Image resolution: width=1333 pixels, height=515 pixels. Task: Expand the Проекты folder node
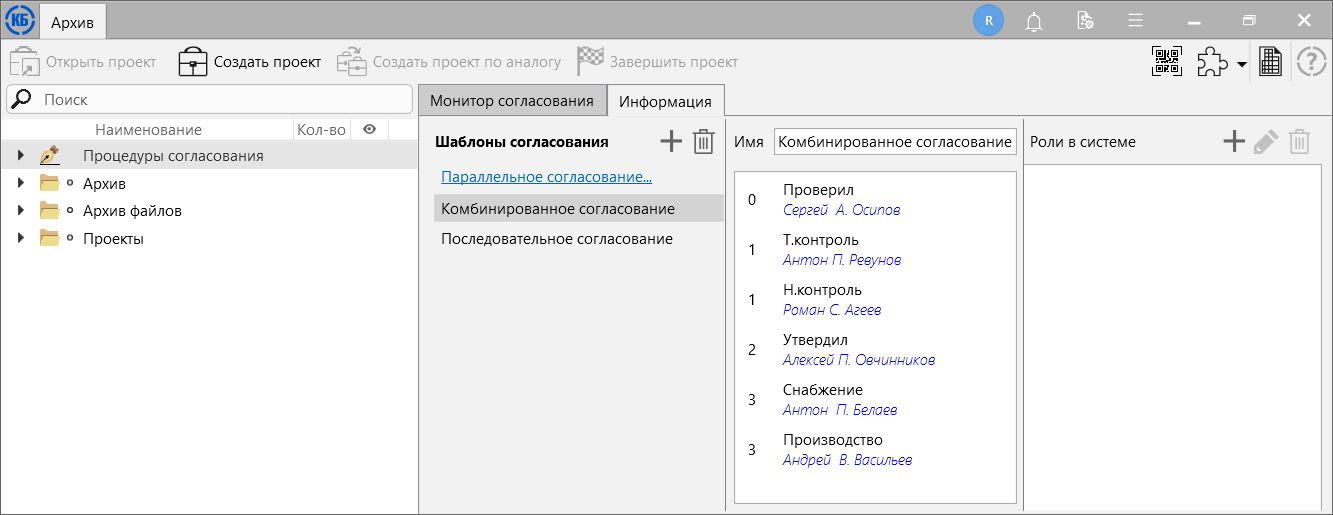[x=20, y=239]
